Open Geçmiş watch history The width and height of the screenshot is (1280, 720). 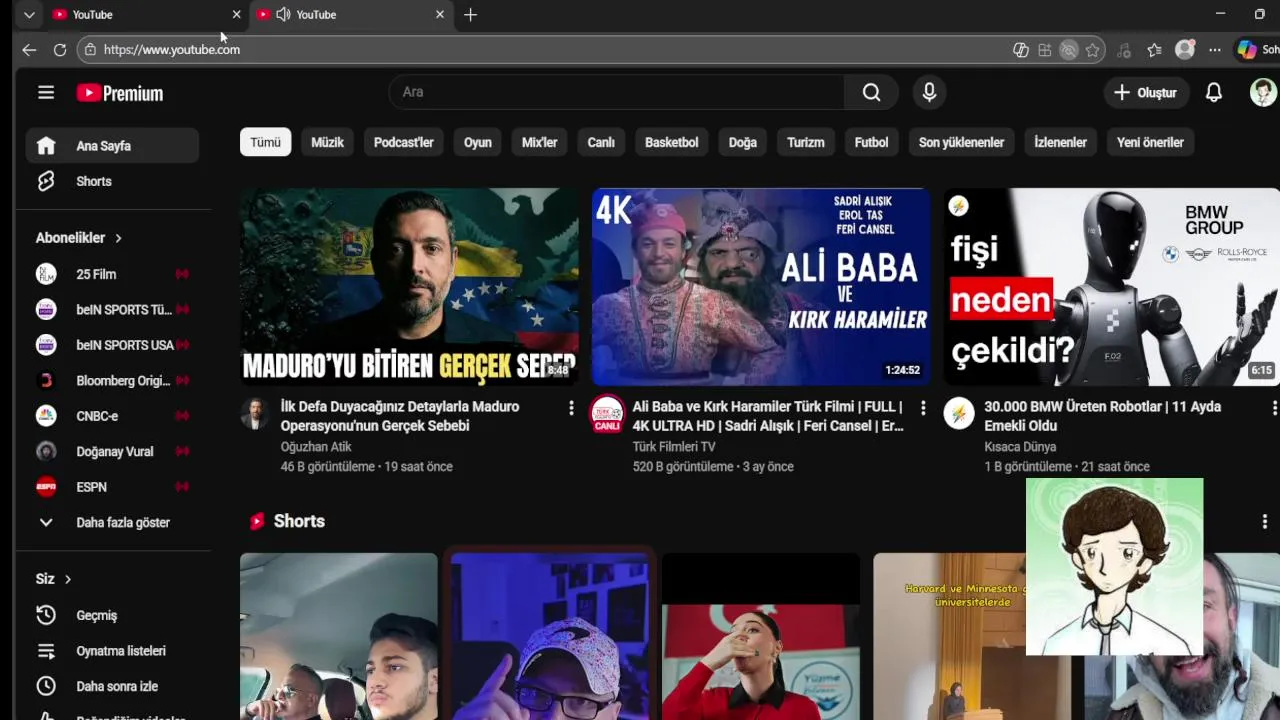click(x=112, y=615)
